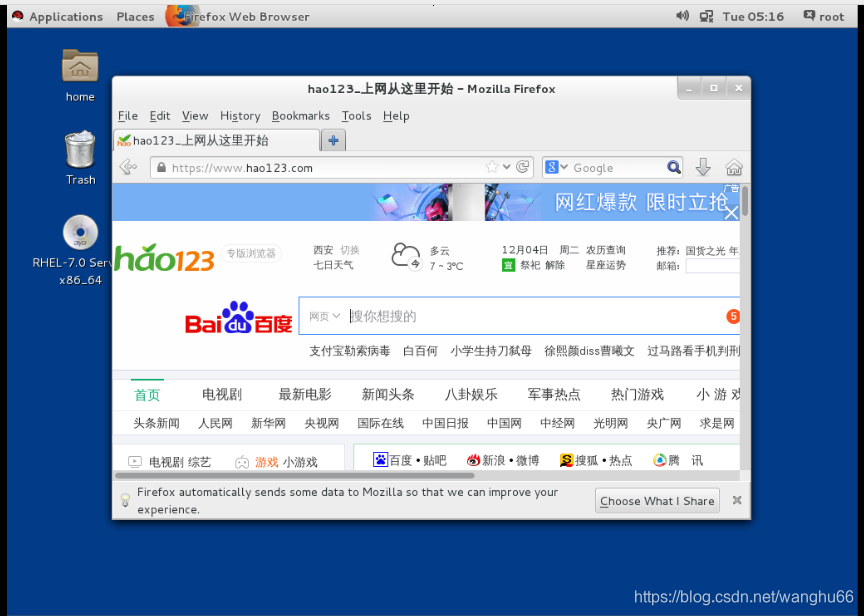
Task: Open the Downloads arrow icon
Action: pos(703,166)
